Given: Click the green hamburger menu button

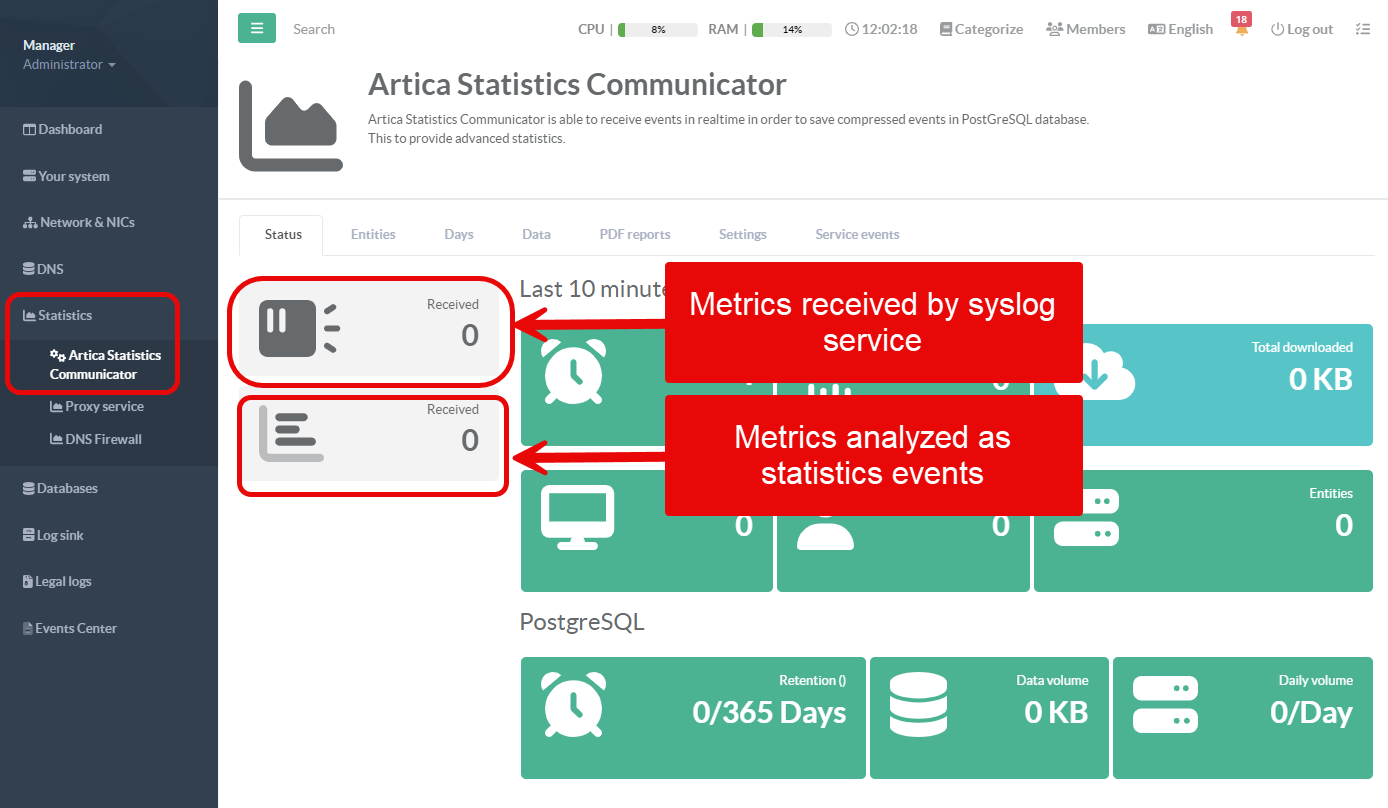Looking at the screenshot, I should coord(257,28).
